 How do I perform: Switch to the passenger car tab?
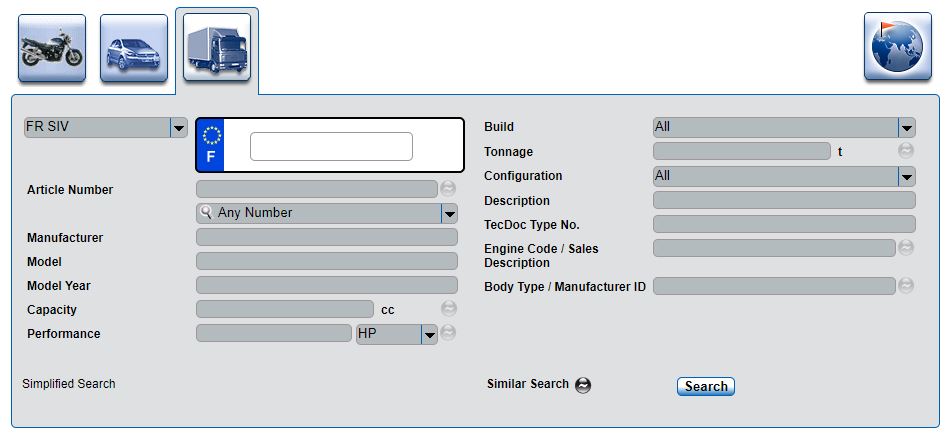click(134, 48)
